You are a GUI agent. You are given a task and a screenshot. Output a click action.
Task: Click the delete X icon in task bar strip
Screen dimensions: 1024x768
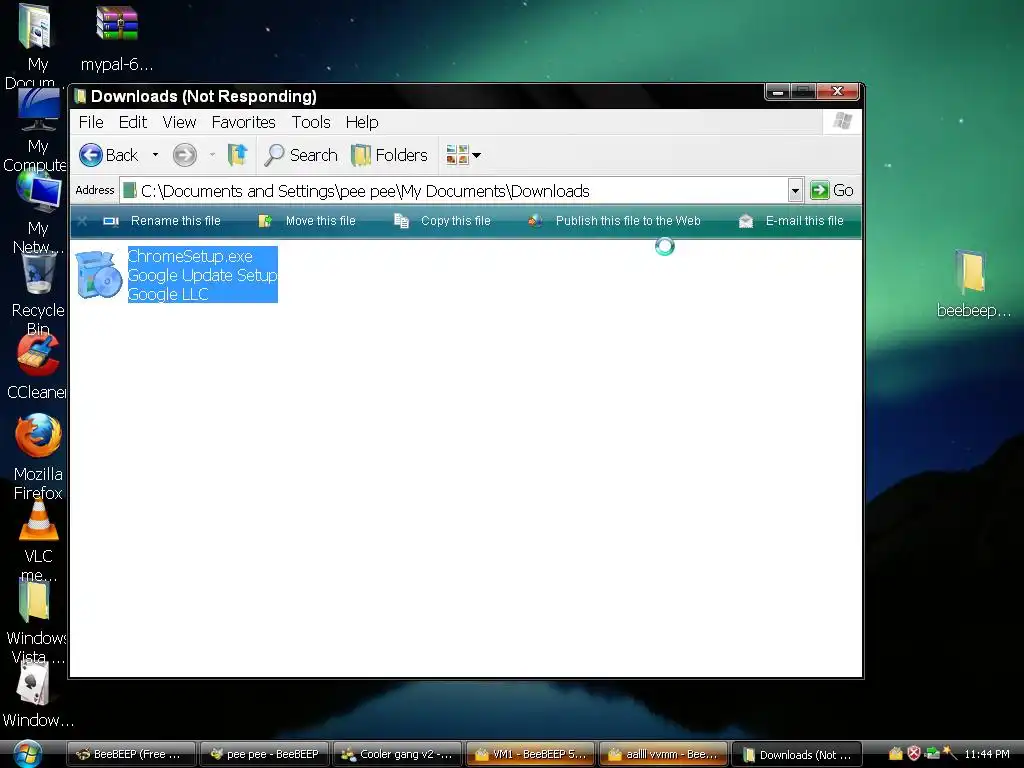tap(82, 221)
